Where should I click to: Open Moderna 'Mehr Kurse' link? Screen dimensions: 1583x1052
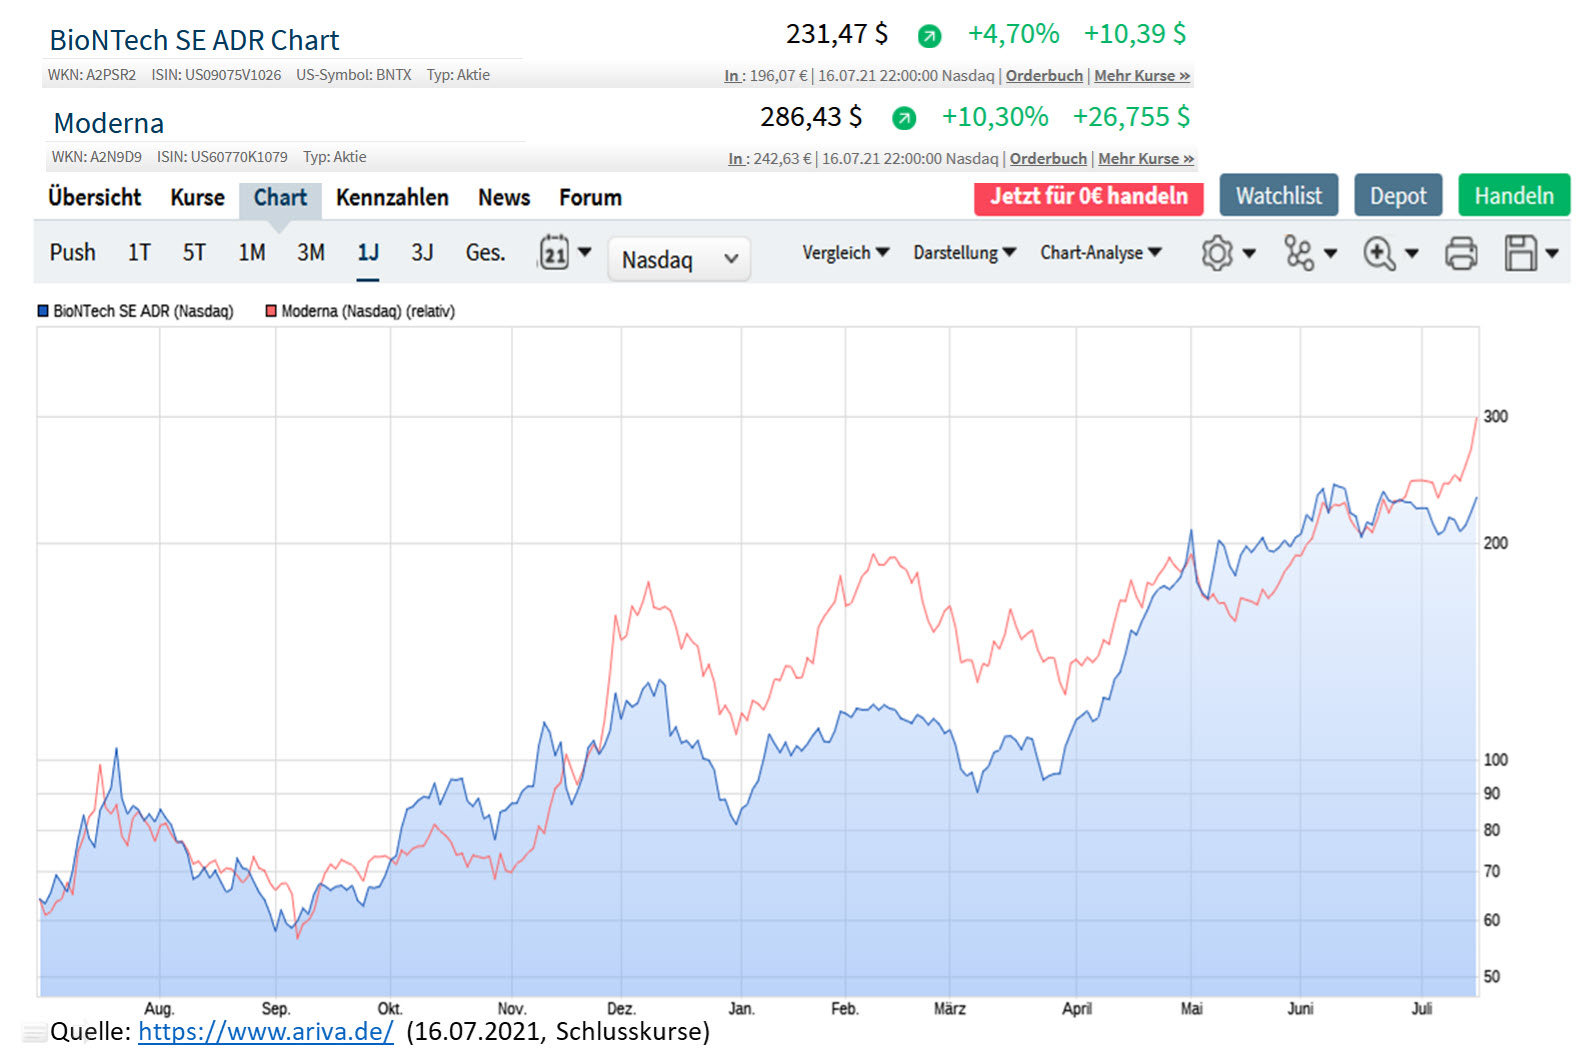(x=1146, y=159)
